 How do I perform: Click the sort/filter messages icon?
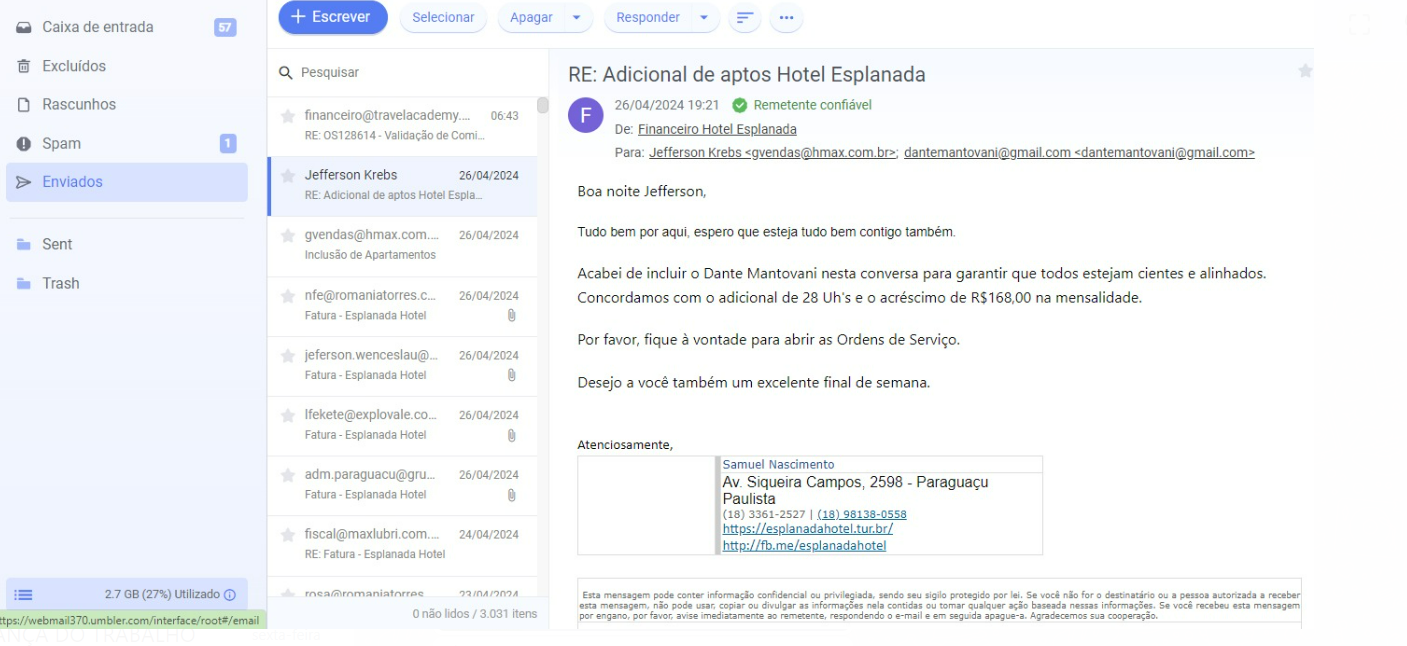[745, 18]
